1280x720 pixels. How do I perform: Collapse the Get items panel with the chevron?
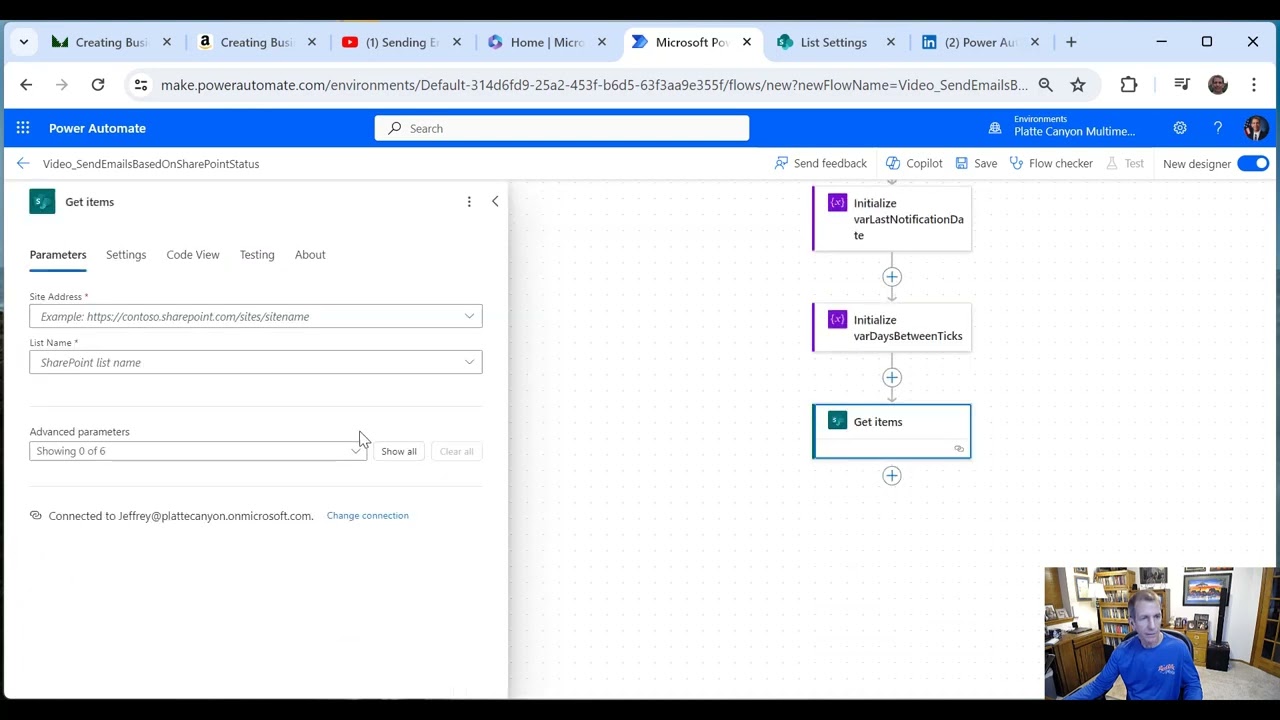pyautogui.click(x=495, y=202)
